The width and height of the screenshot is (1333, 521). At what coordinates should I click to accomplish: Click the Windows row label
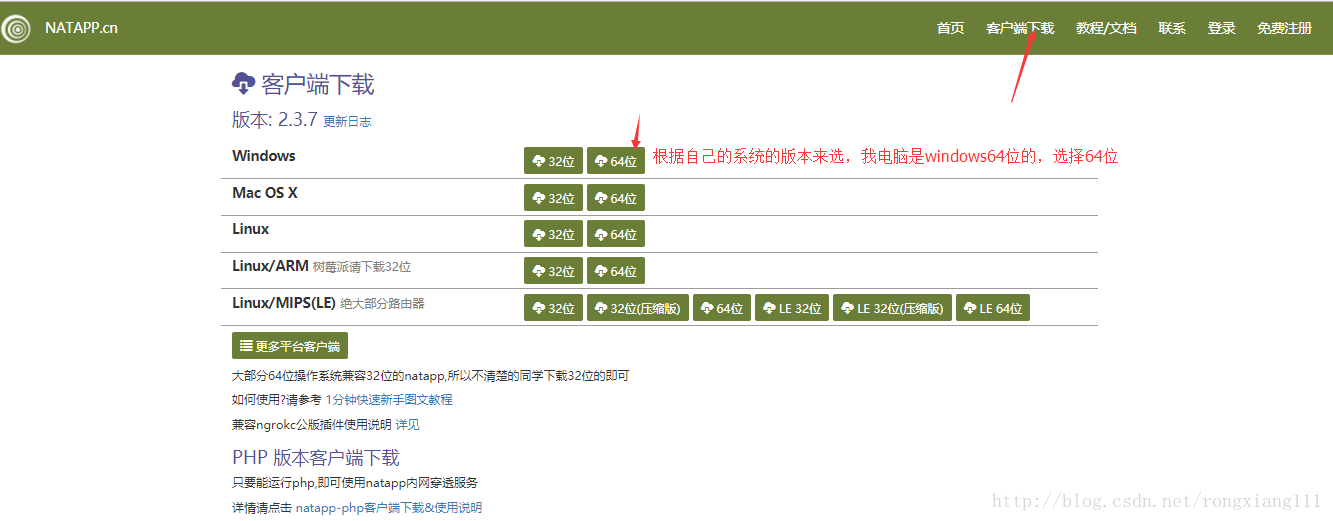click(x=264, y=156)
